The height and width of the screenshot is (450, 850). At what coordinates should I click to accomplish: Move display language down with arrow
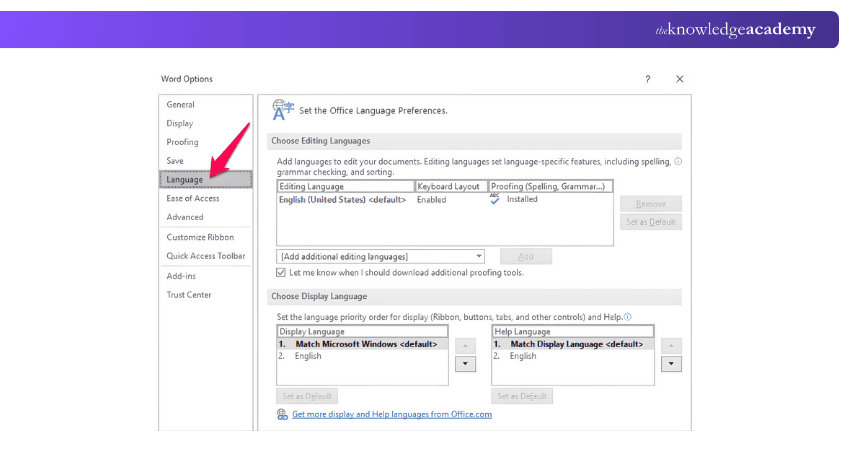465,364
